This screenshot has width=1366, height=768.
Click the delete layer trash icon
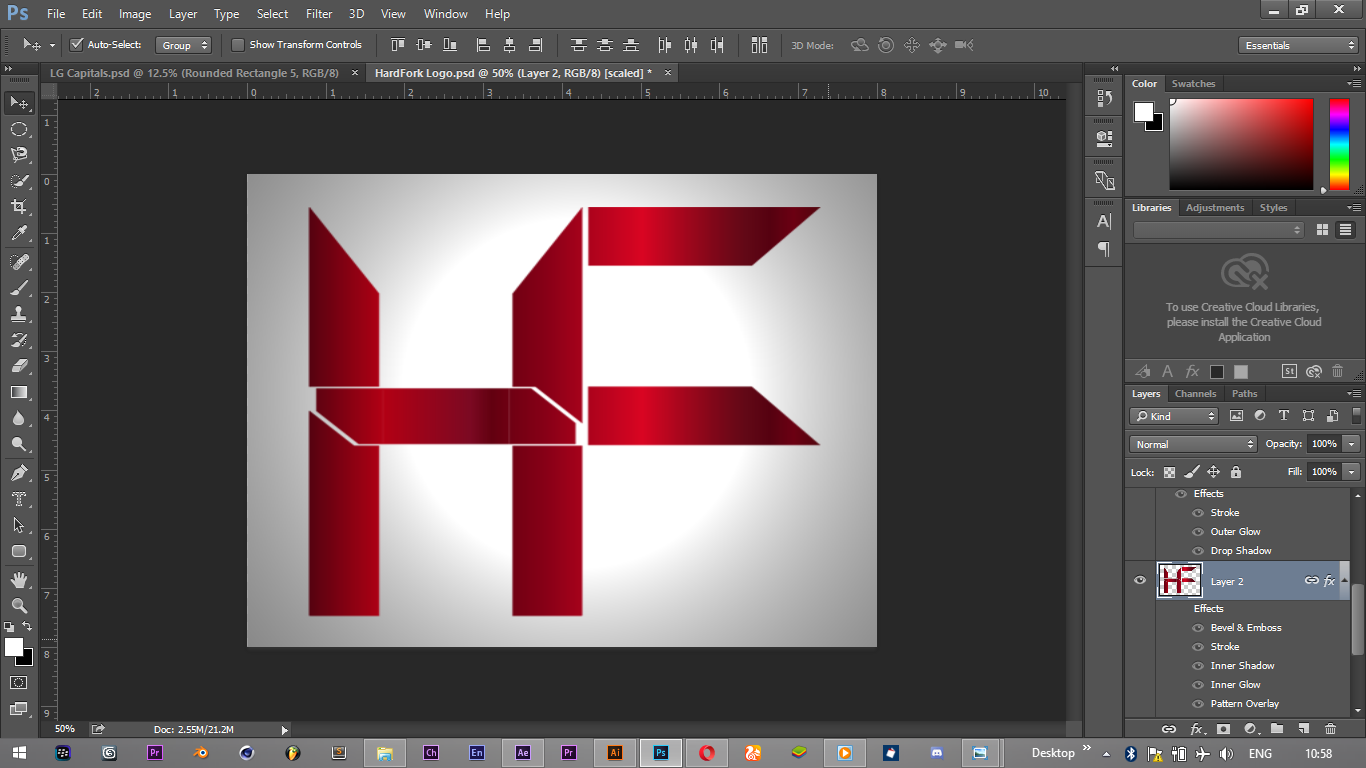[x=1330, y=729]
